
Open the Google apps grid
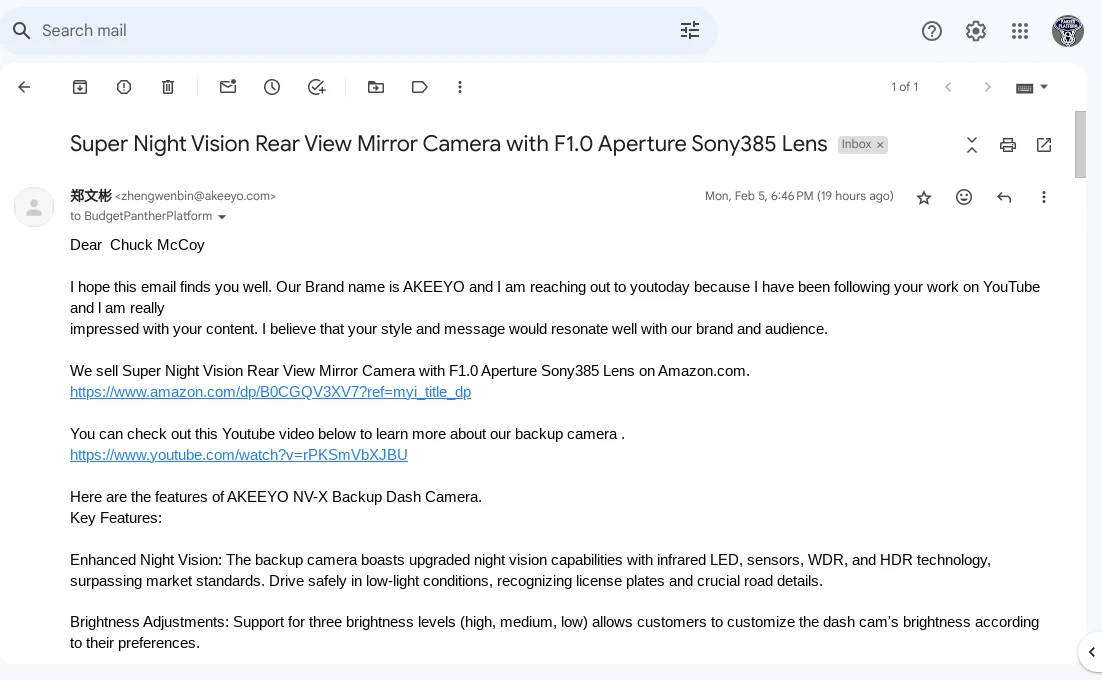1020,31
